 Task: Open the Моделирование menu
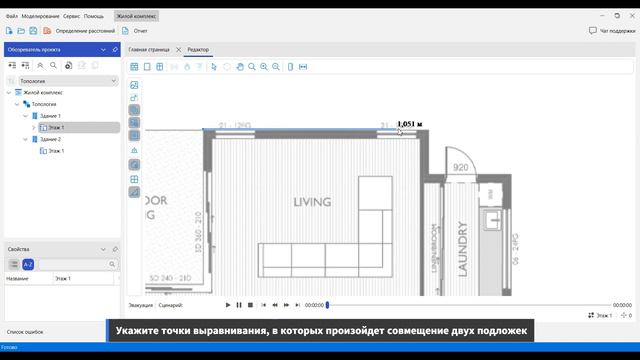[40, 16]
